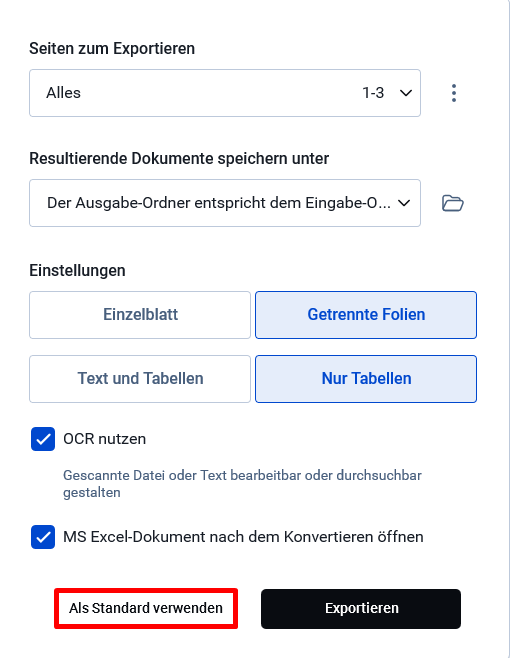The height and width of the screenshot is (658, 510).
Task: Open the Der Ausgabe-Ordner combo box
Action: (x=225, y=203)
